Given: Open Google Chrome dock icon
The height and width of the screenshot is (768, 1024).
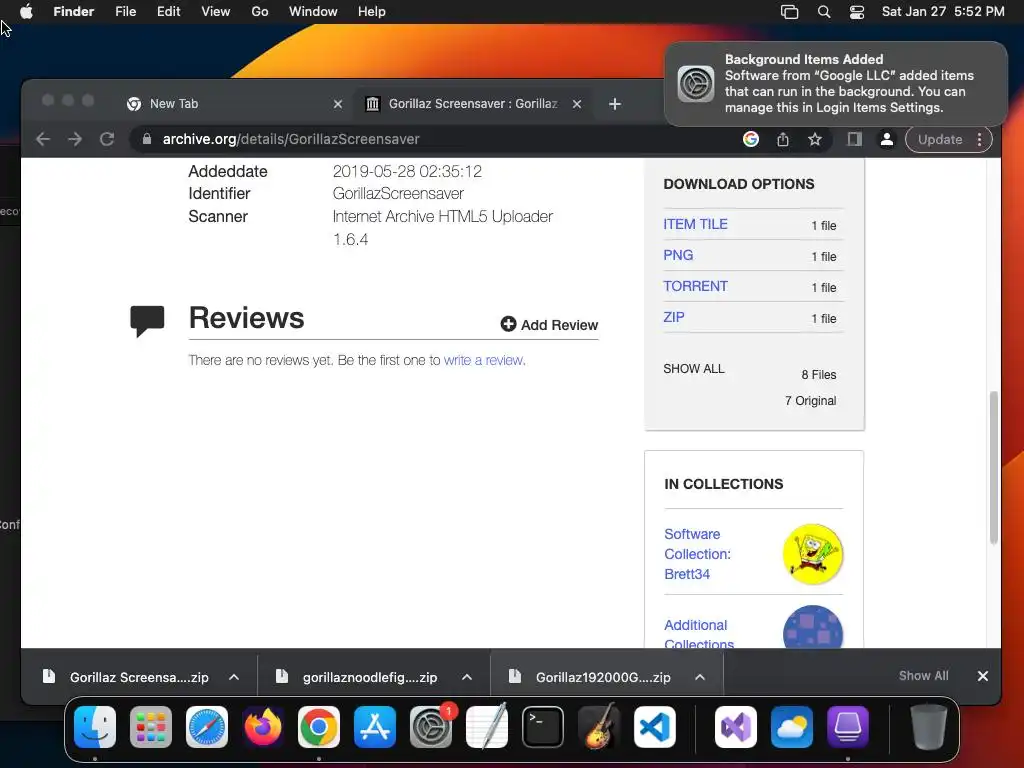Looking at the screenshot, I should tap(319, 727).
